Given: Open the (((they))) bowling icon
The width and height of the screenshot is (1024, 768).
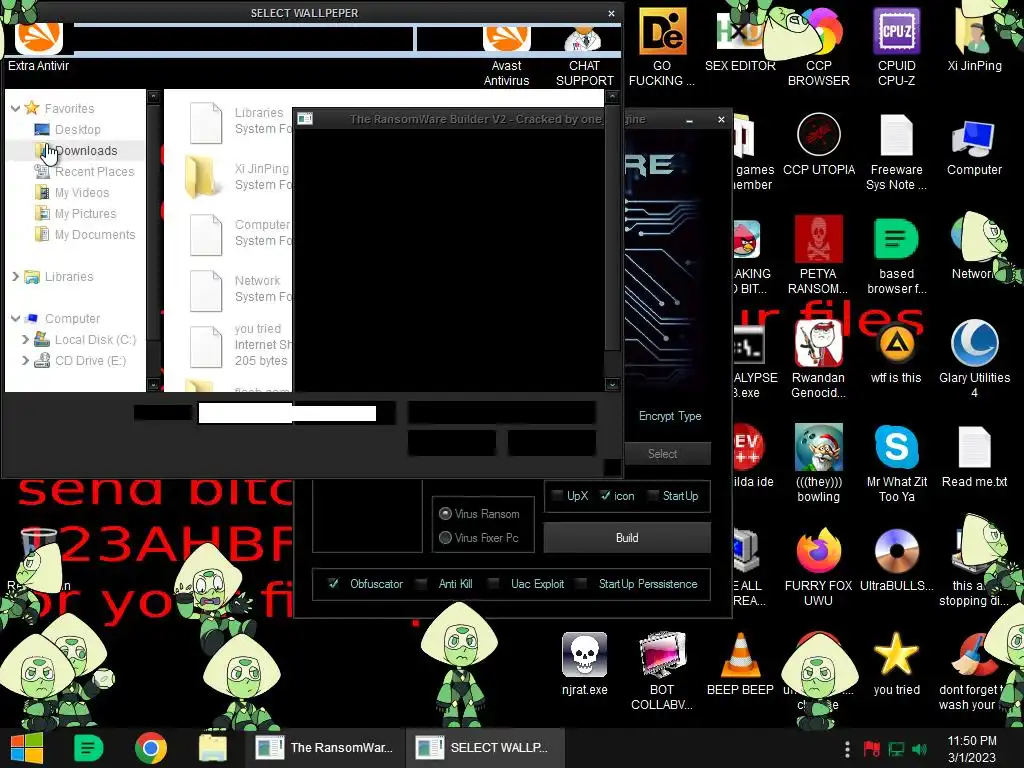Looking at the screenshot, I should tap(818, 463).
